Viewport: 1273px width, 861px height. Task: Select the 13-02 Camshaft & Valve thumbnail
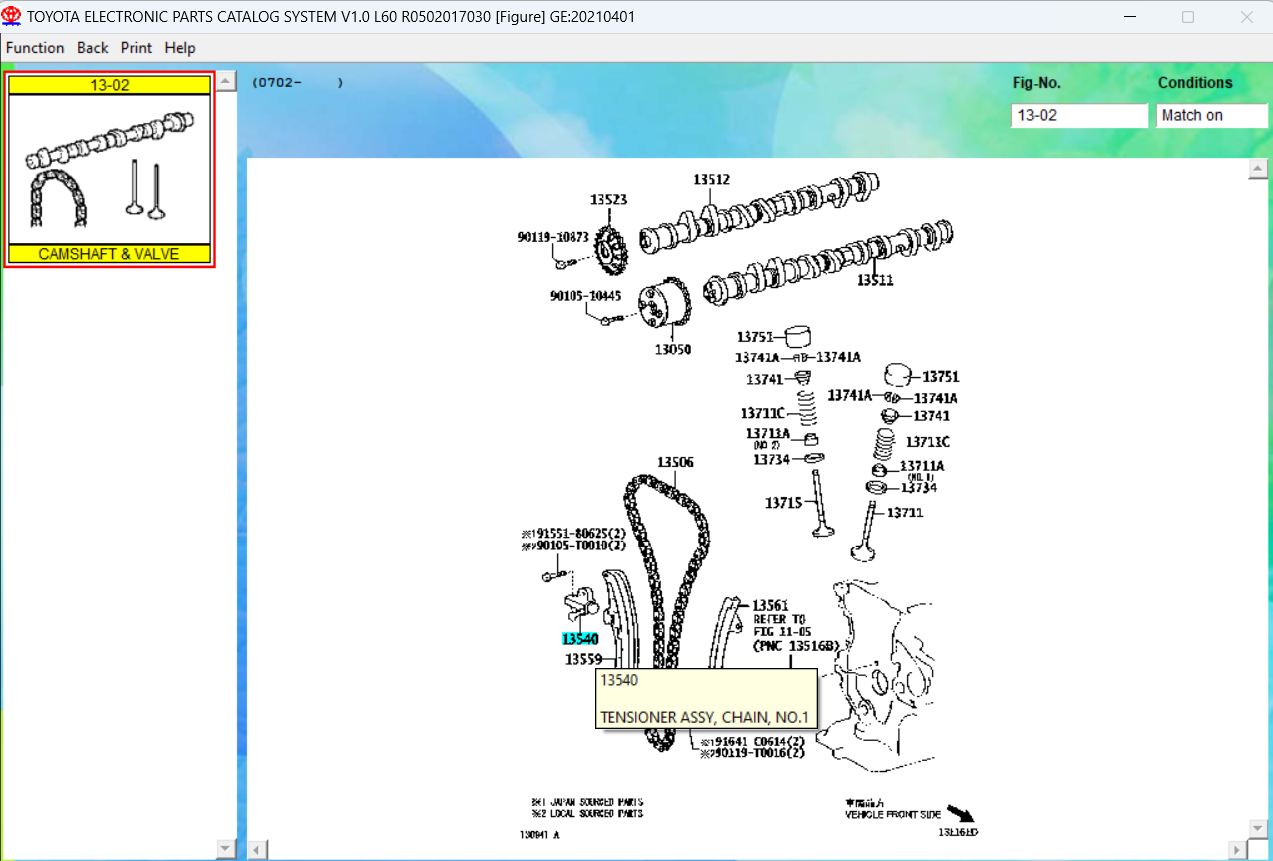tap(110, 169)
